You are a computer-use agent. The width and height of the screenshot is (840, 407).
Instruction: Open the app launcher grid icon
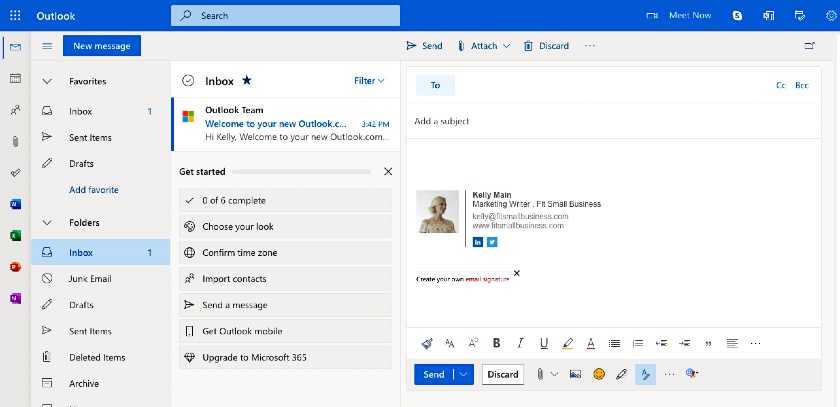tap(15, 16)
